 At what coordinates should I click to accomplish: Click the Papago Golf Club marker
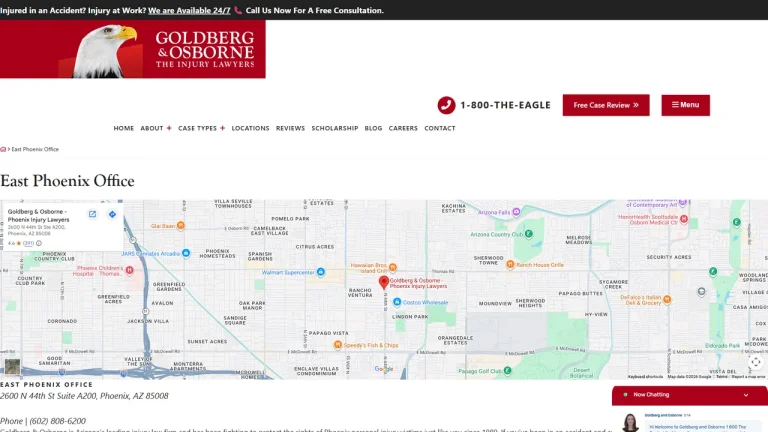point(507,371)
